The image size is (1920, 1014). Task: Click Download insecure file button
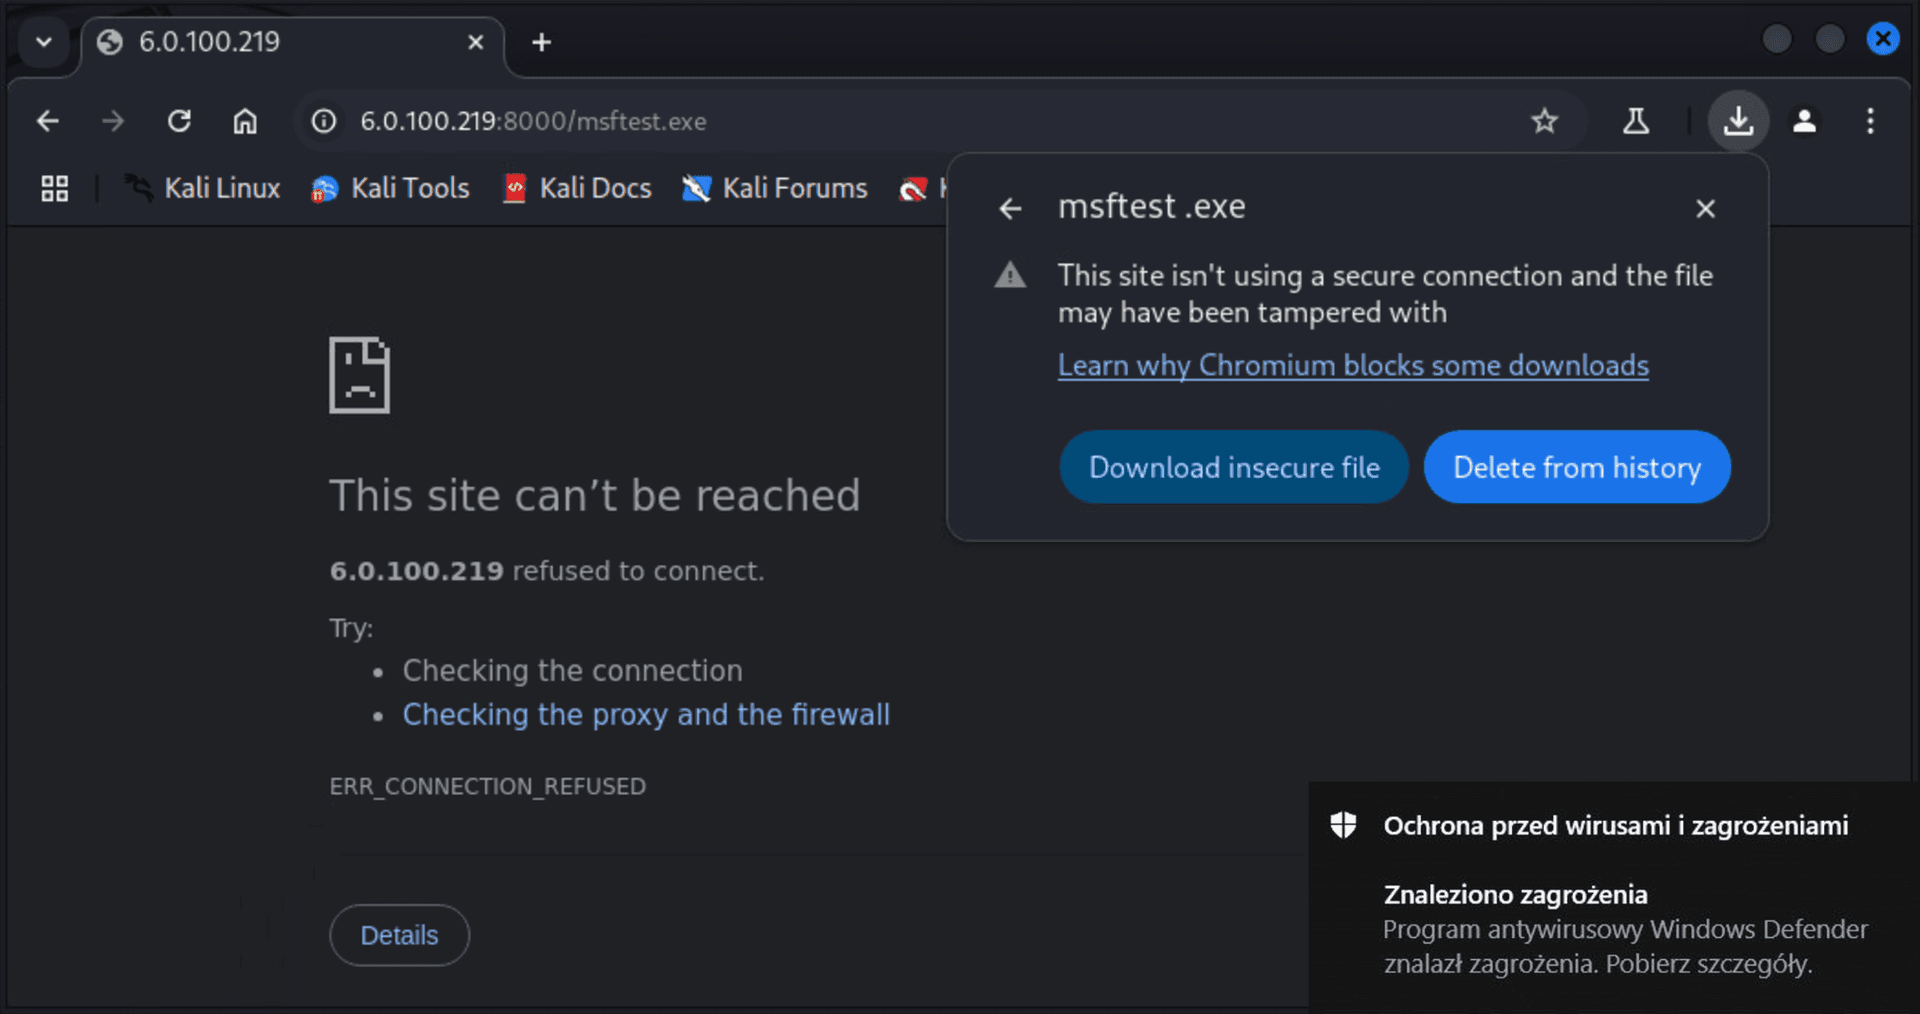(x=1234, y=467)
